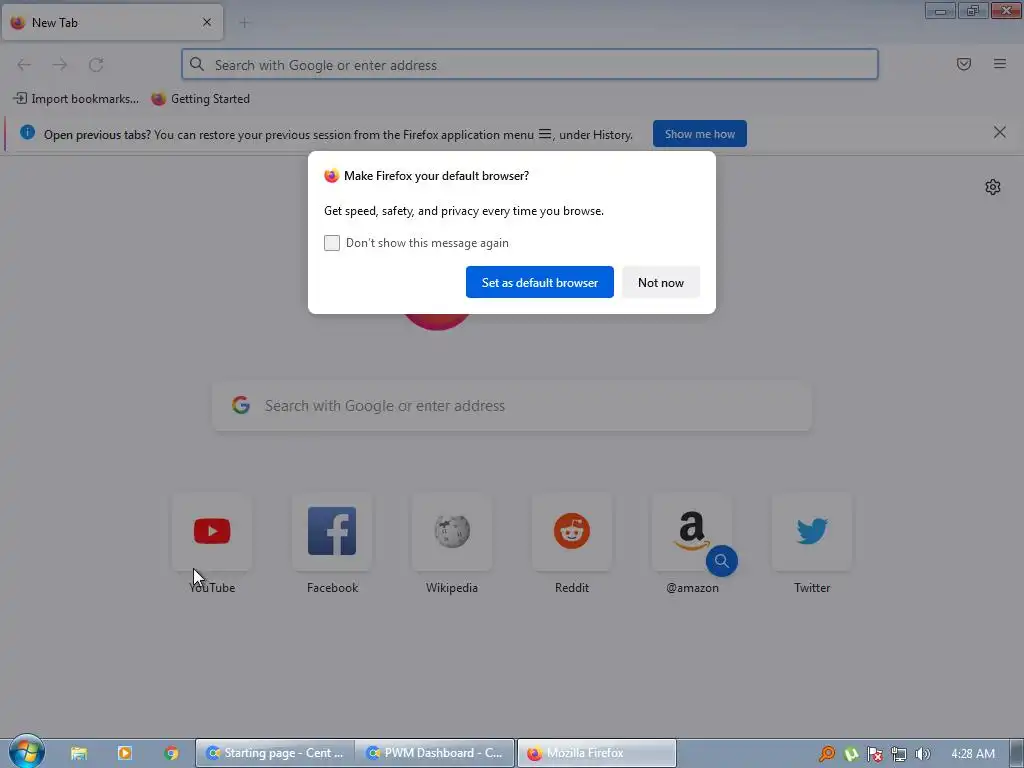Go forward with the forward arrow

60,65
